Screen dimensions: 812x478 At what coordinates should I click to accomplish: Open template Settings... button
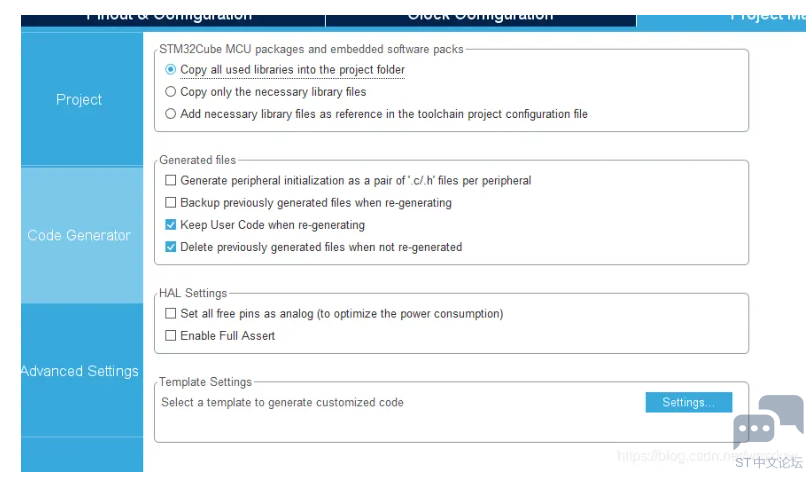pos(689,402)
